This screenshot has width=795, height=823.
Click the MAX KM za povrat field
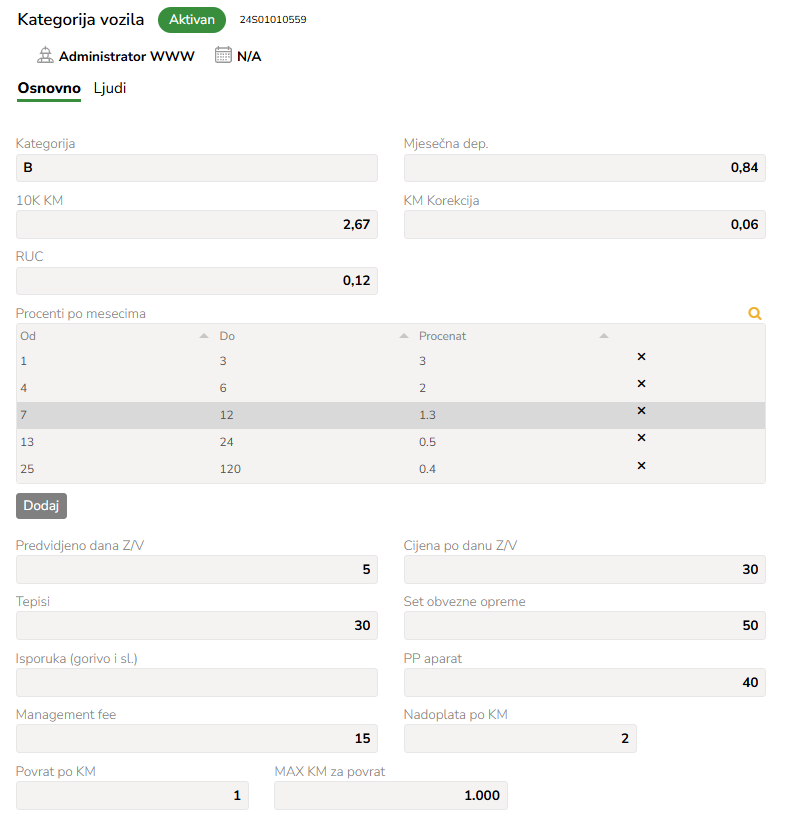pos(390,796)
